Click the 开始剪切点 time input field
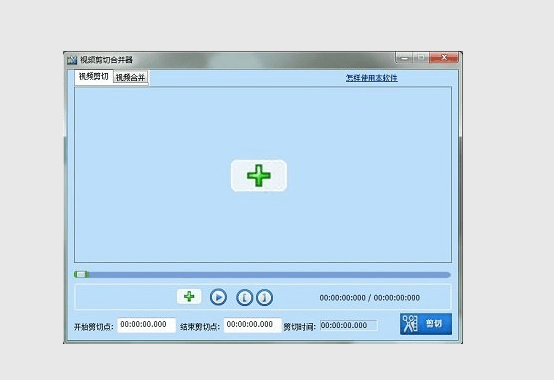This screenshot has width=554, height=380. 146,325
